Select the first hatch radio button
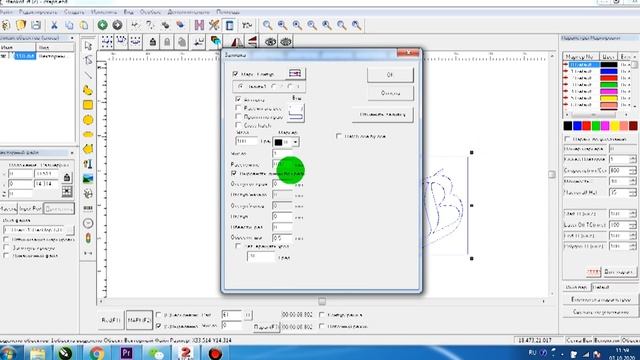Viewport: 640px width, 360px height. tap(240, 87)
